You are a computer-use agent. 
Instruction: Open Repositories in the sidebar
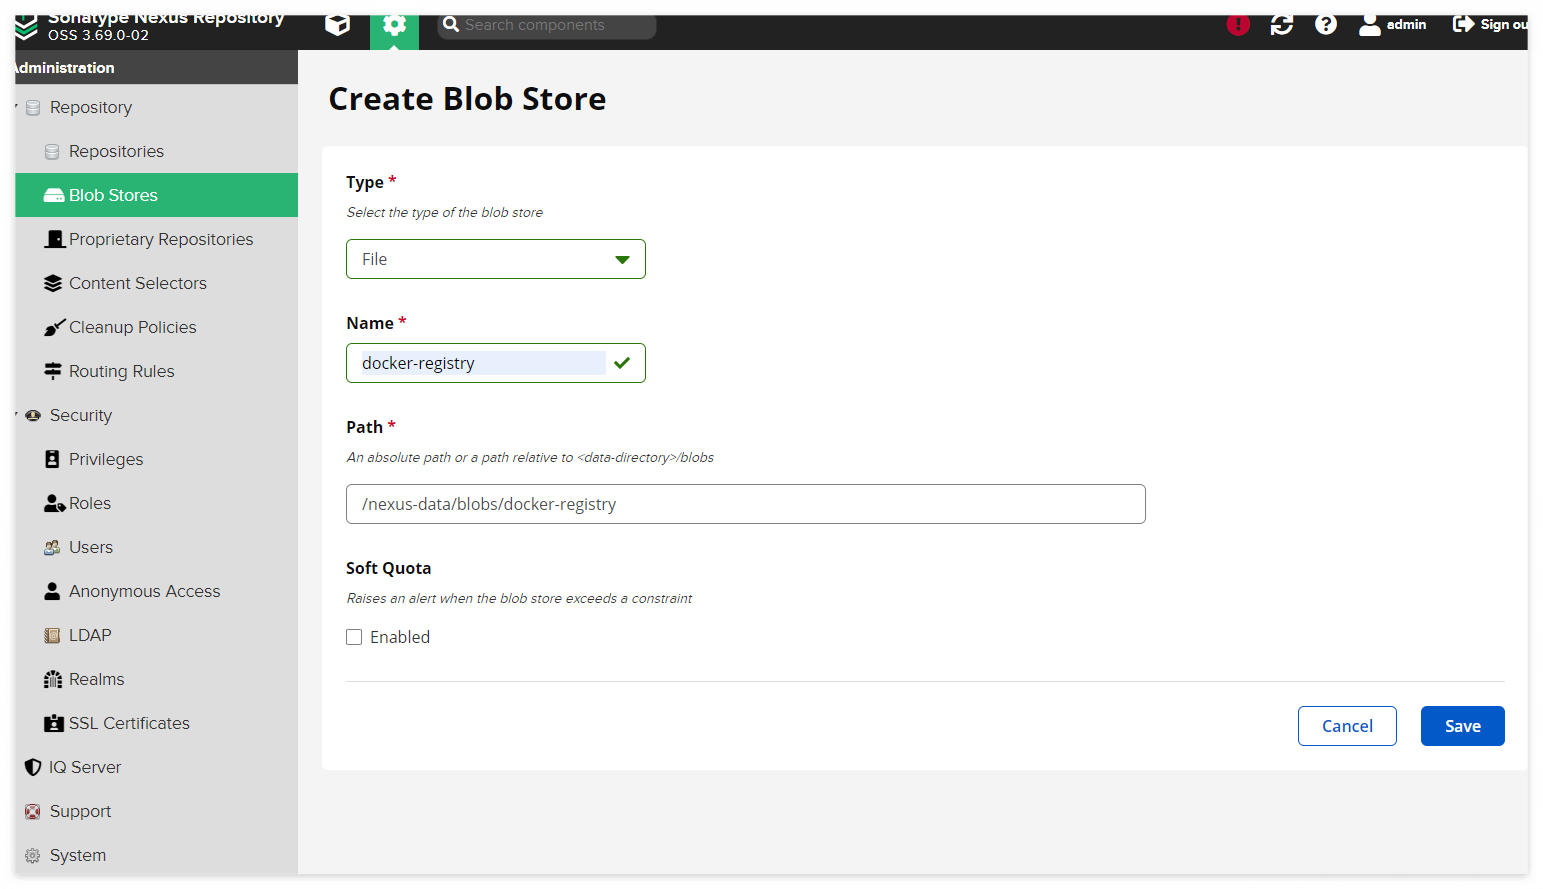tap(116, 151)
